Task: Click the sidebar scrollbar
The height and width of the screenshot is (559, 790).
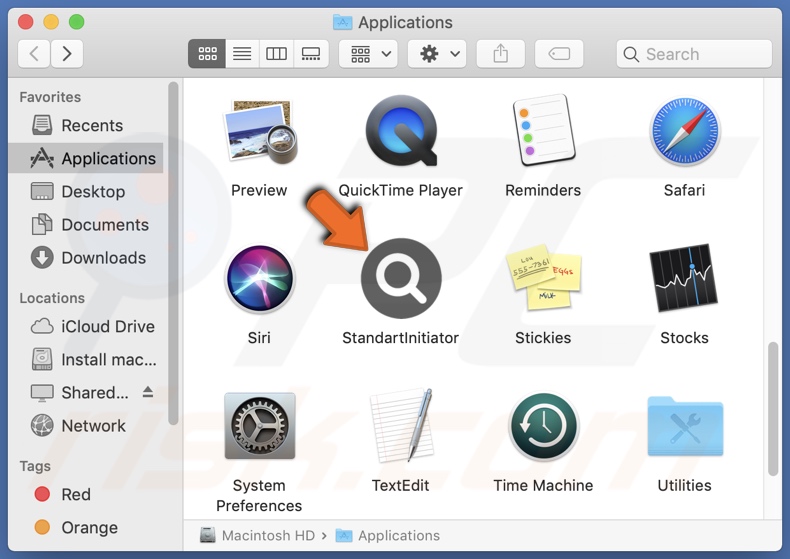Action: 173,253
